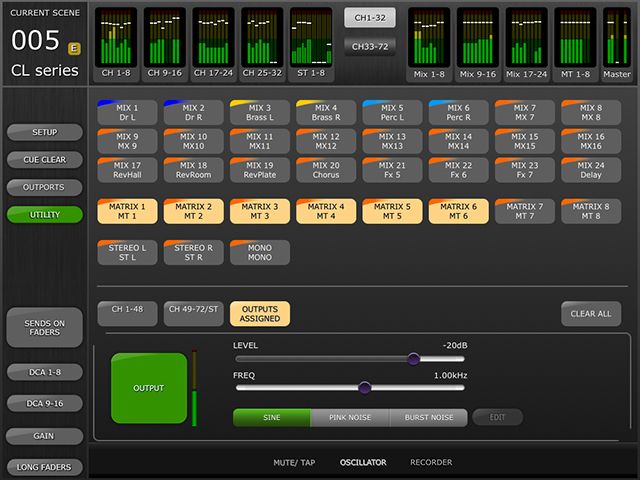Toggle MIX 3 Brass L assignment

(x=260, y=112)
